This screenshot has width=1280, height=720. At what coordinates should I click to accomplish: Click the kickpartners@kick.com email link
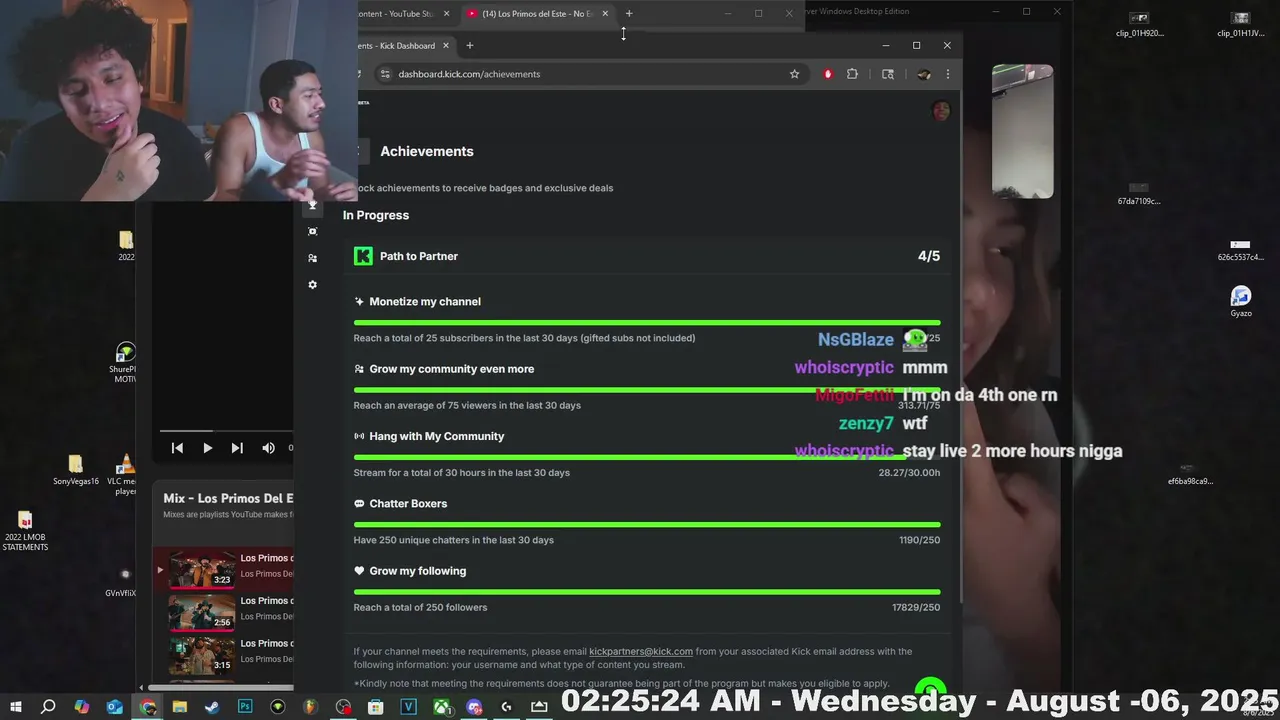pos(641,651)
